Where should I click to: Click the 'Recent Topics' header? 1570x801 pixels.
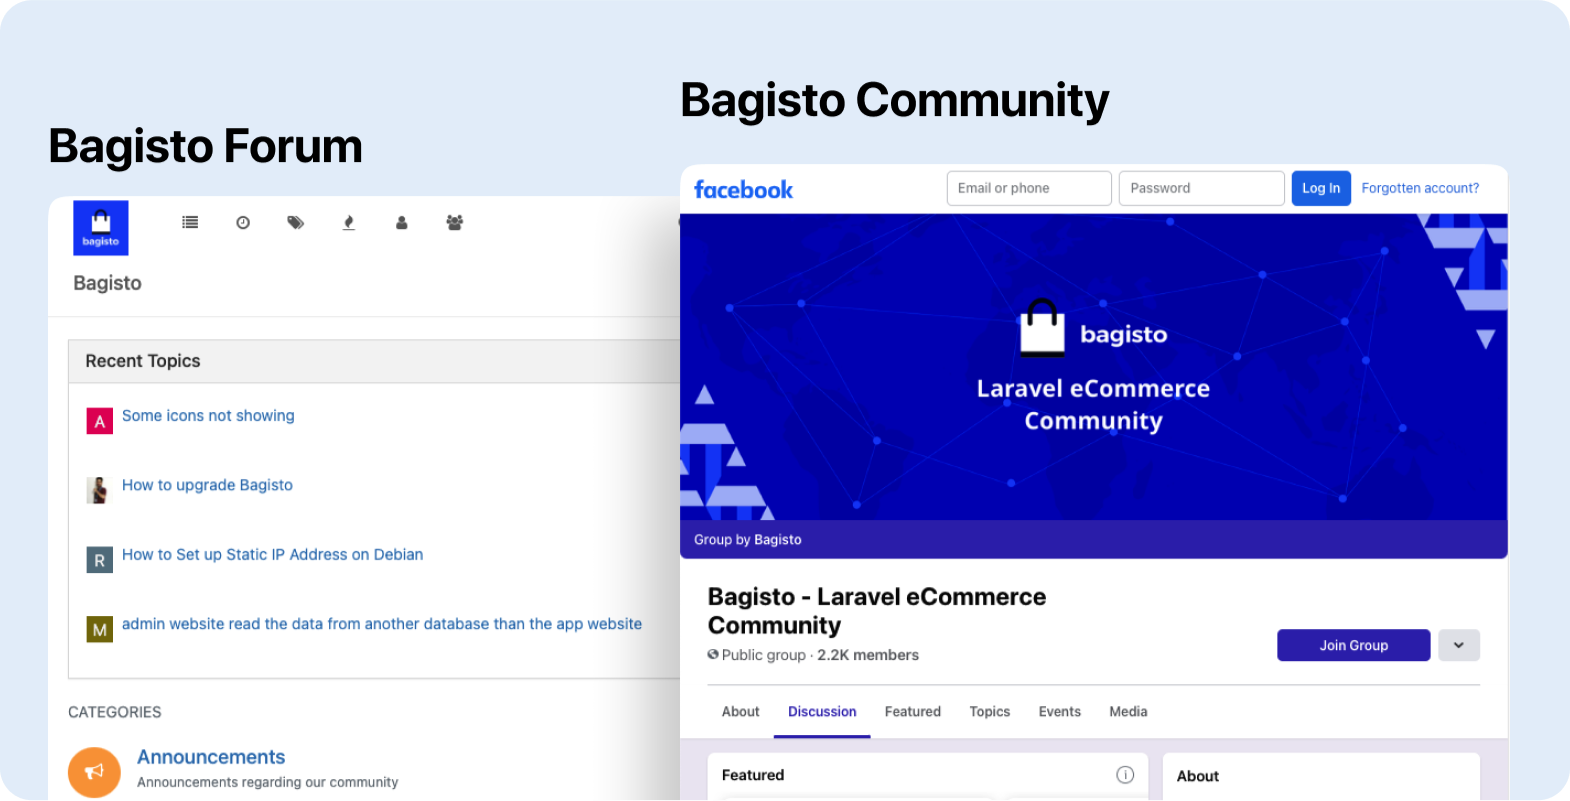tap(143, 361)
